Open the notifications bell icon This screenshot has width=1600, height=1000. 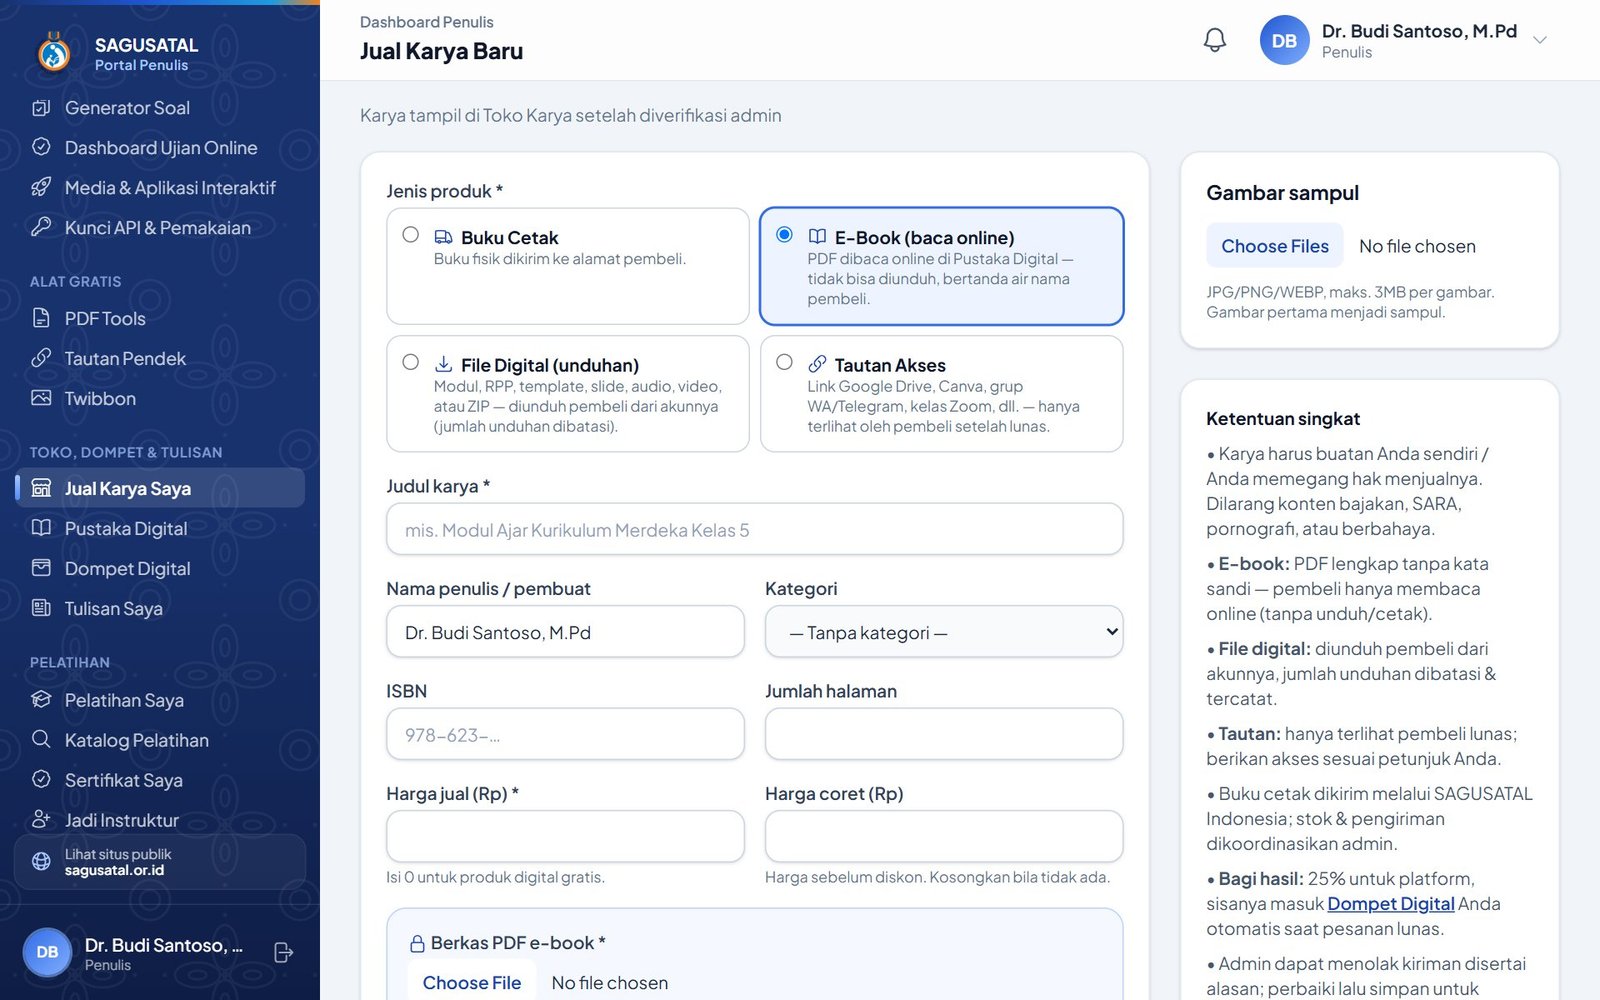coord(1214,40)
